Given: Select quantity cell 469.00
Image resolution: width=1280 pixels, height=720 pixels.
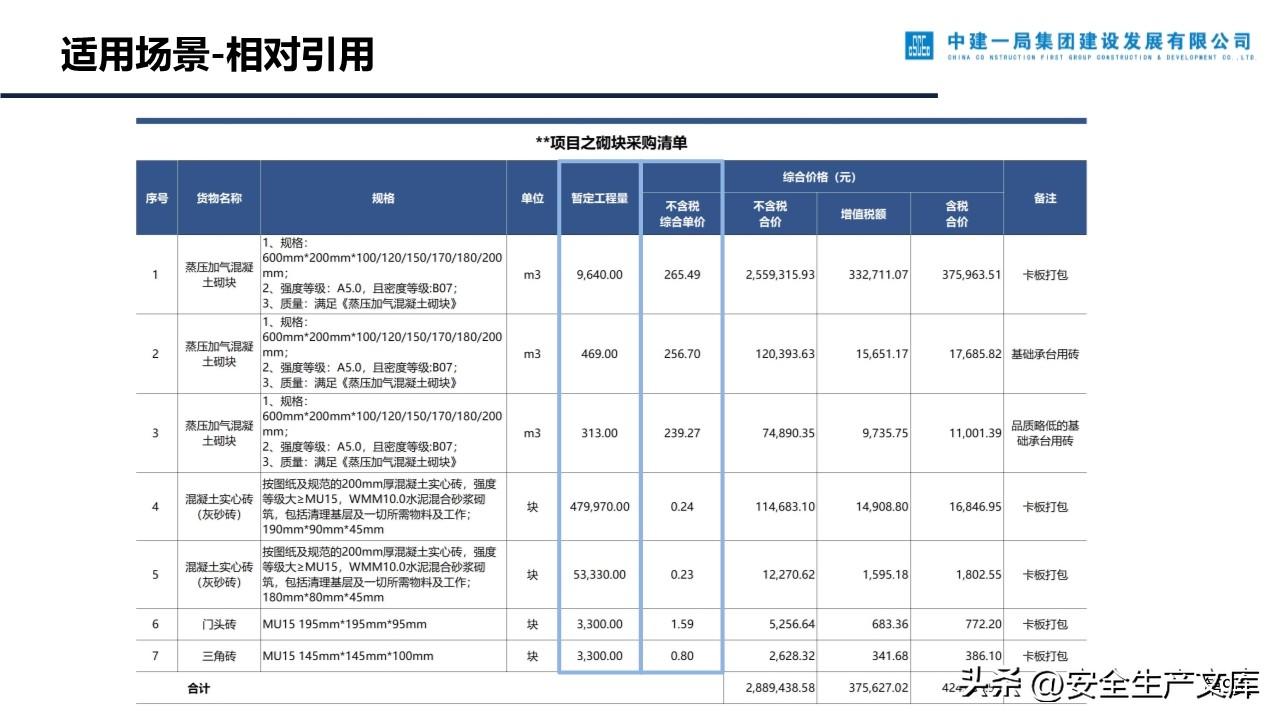Looking at the screenshot, I should tap(600, 354).
